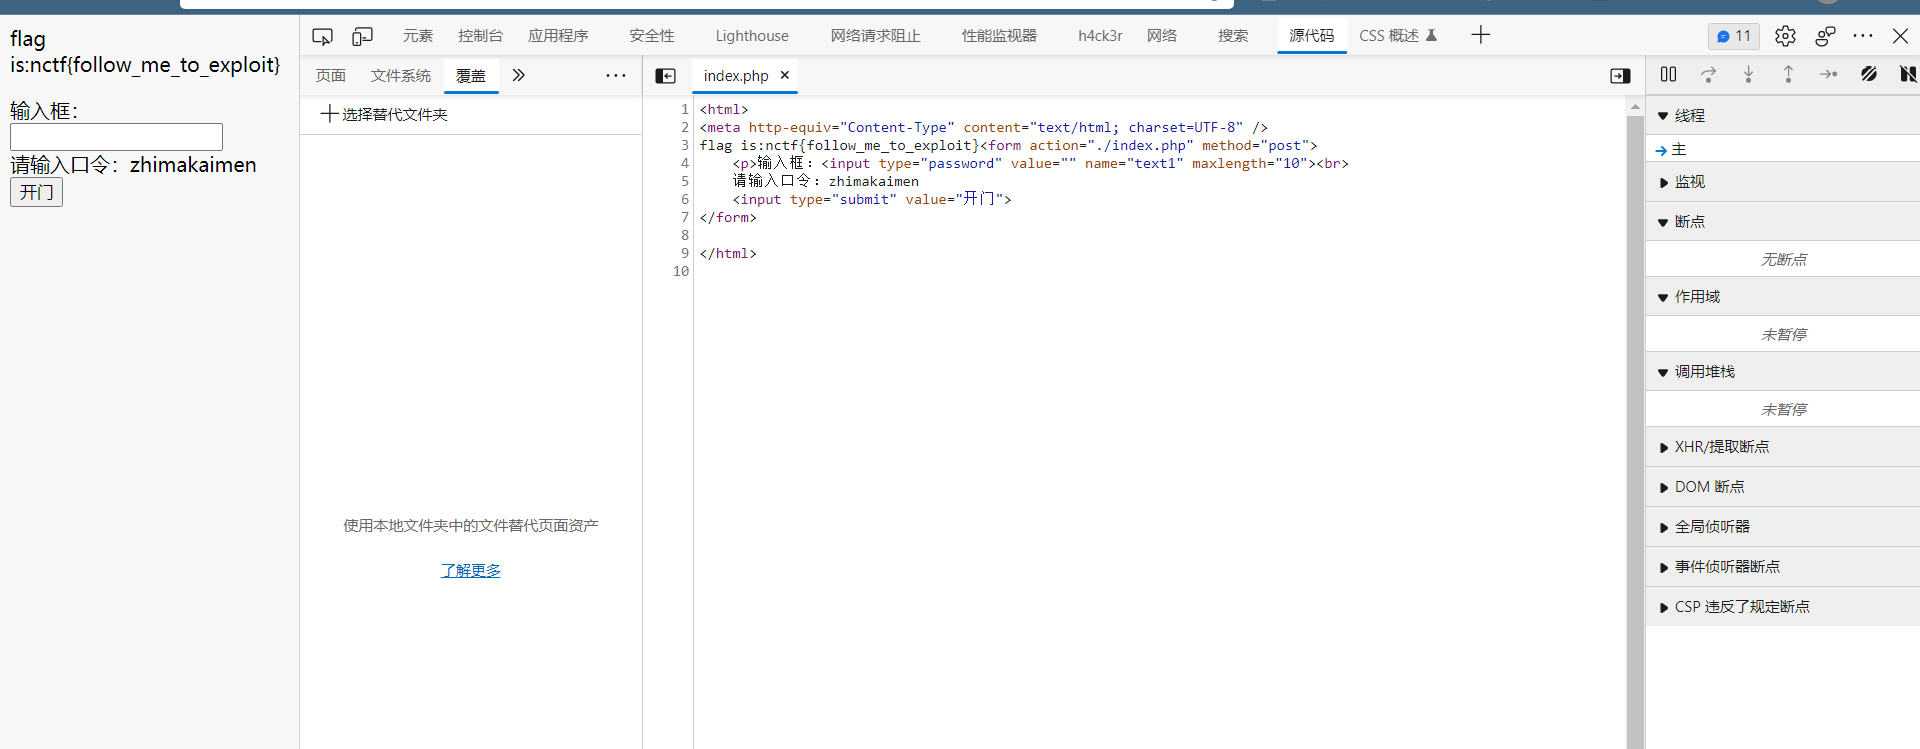
Task: Expand CSP 违反了规定断点 section
Action: pyautogui.click(x=1782, y=607)
